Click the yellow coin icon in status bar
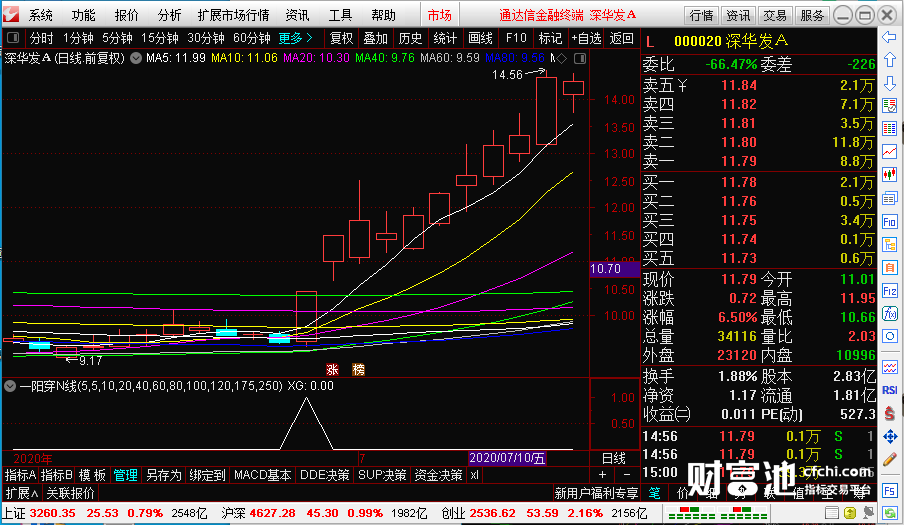 [x=850, y=512]
